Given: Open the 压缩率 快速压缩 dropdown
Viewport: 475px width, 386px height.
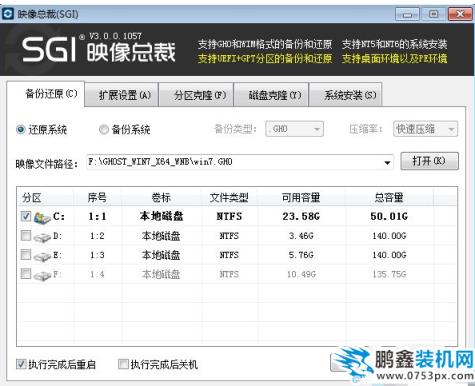Looking at the screenshot, I should [426, 129].
